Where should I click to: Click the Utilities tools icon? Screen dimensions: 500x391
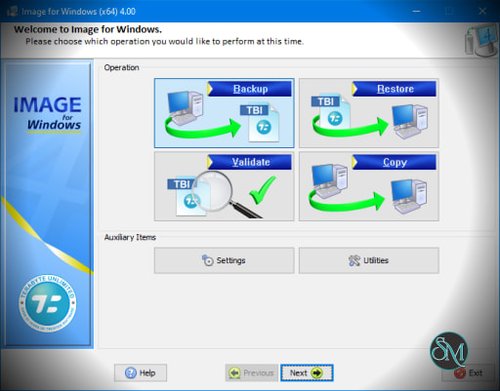point(354,260)
